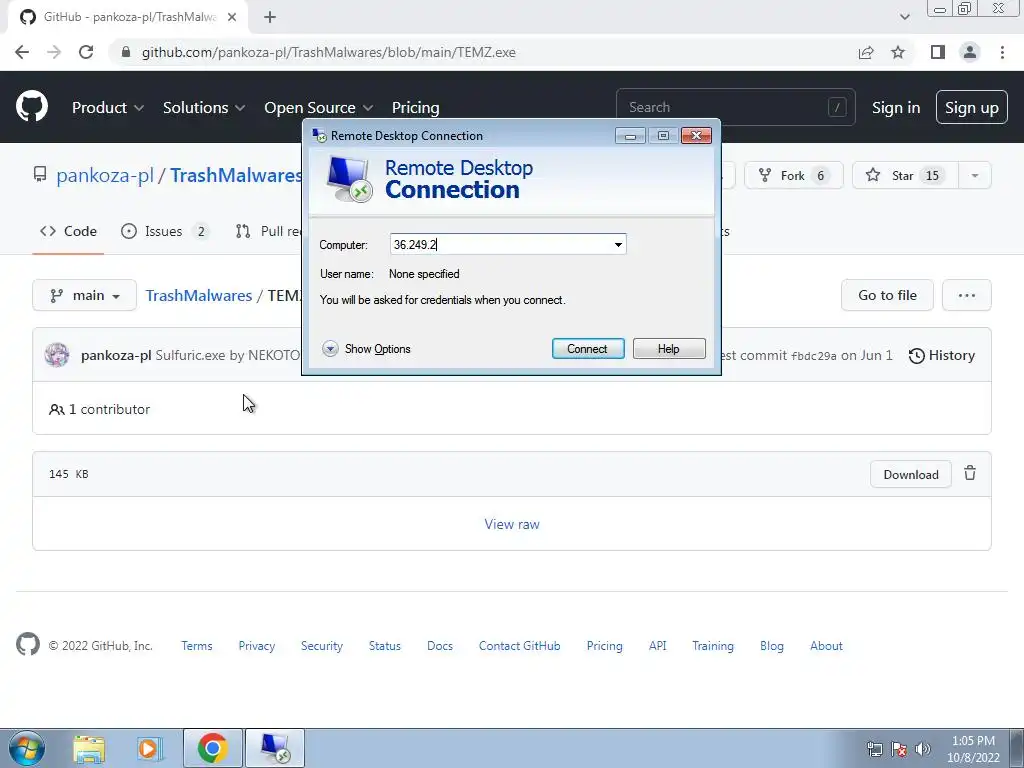Reload the page in Chrome
The height and width of the screenshot is (768, 1024).
pyautogui.click(x=86, y=52)
